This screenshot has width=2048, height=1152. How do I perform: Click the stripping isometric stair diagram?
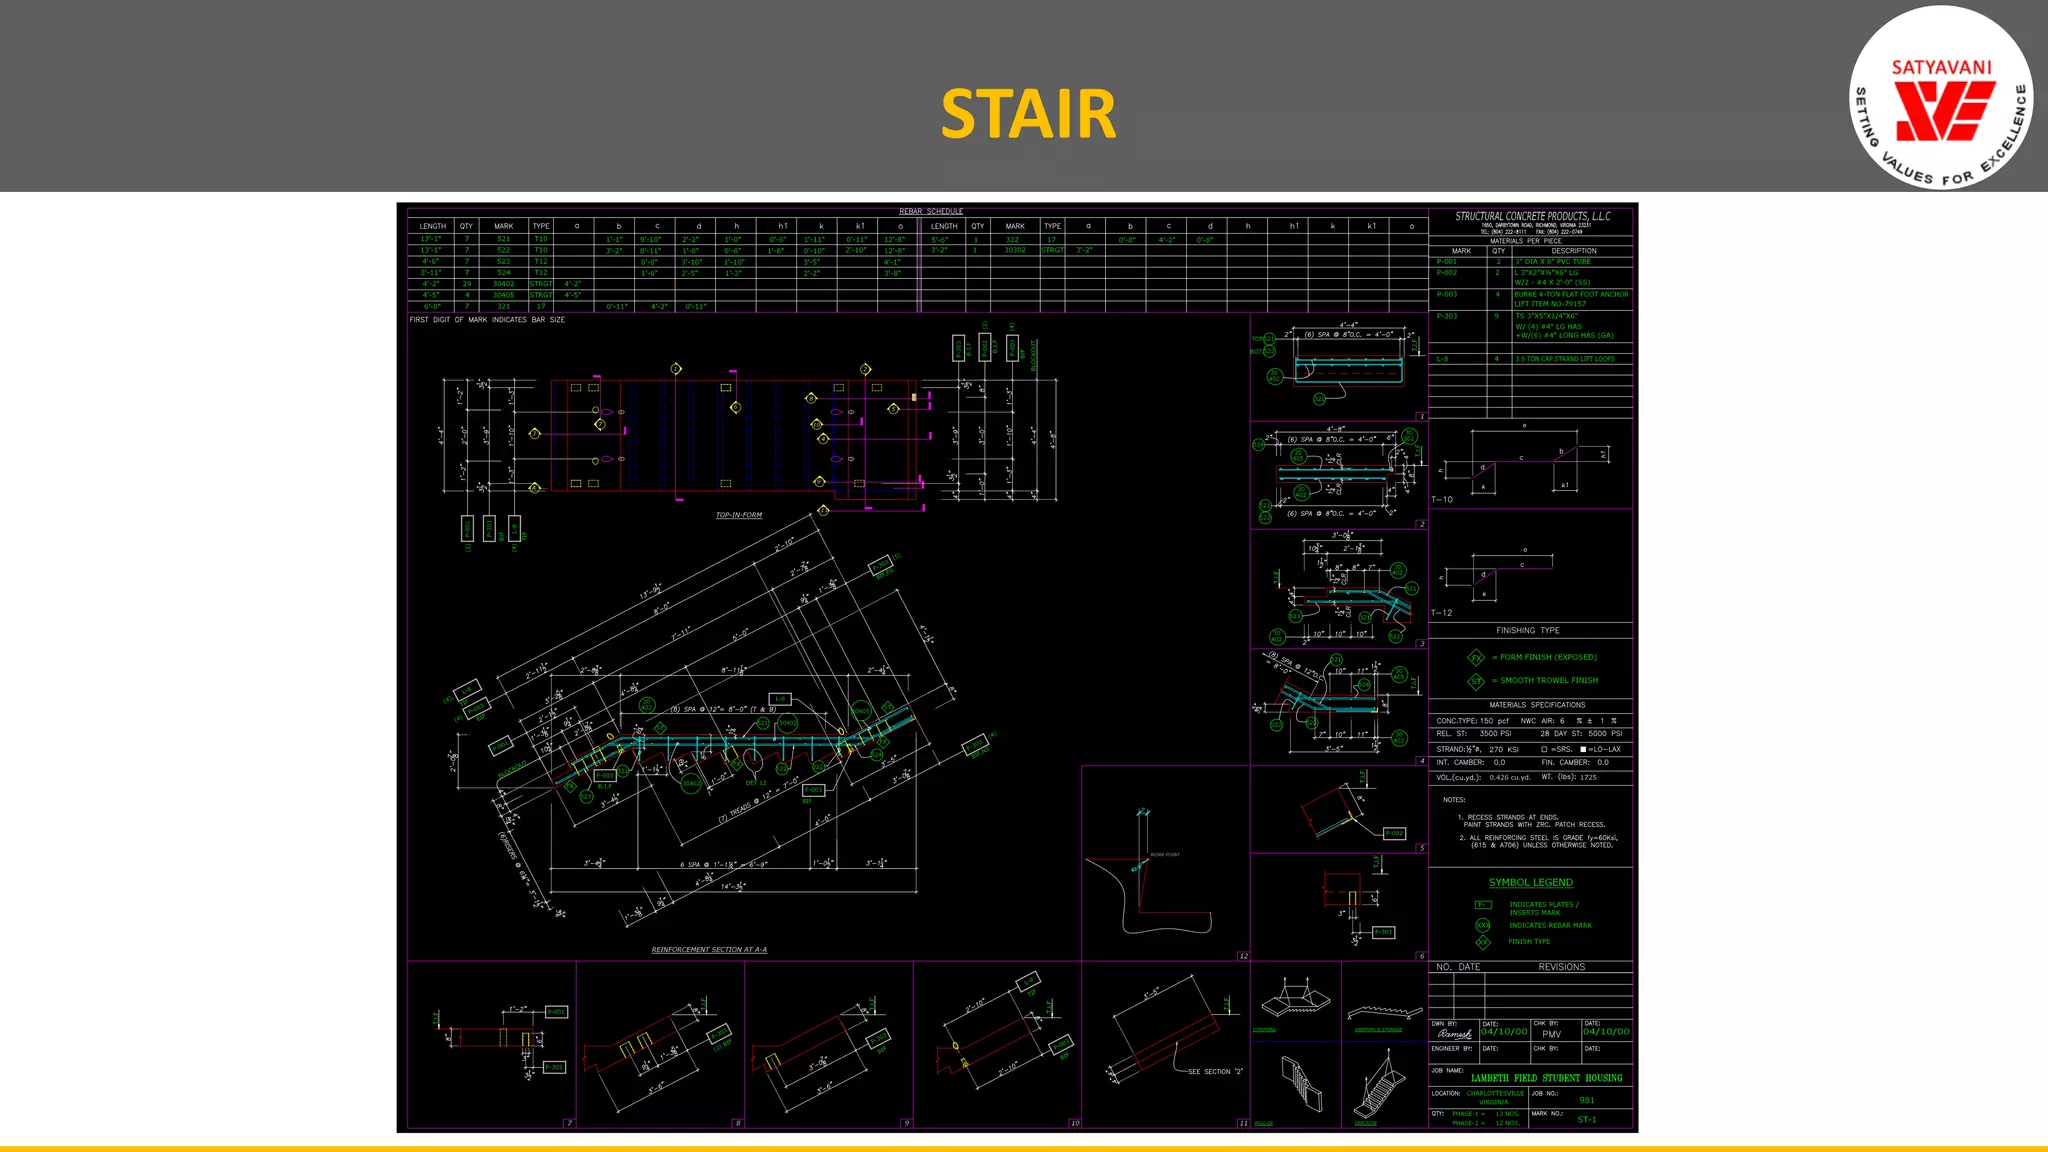pos(1295,998)
